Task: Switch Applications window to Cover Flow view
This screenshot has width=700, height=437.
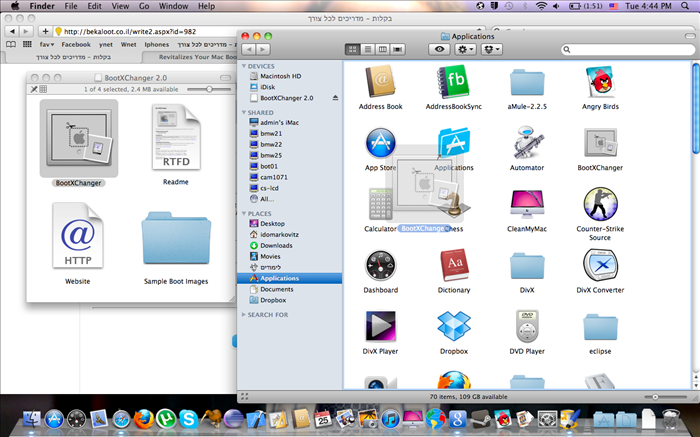Action: click(397, 49)
